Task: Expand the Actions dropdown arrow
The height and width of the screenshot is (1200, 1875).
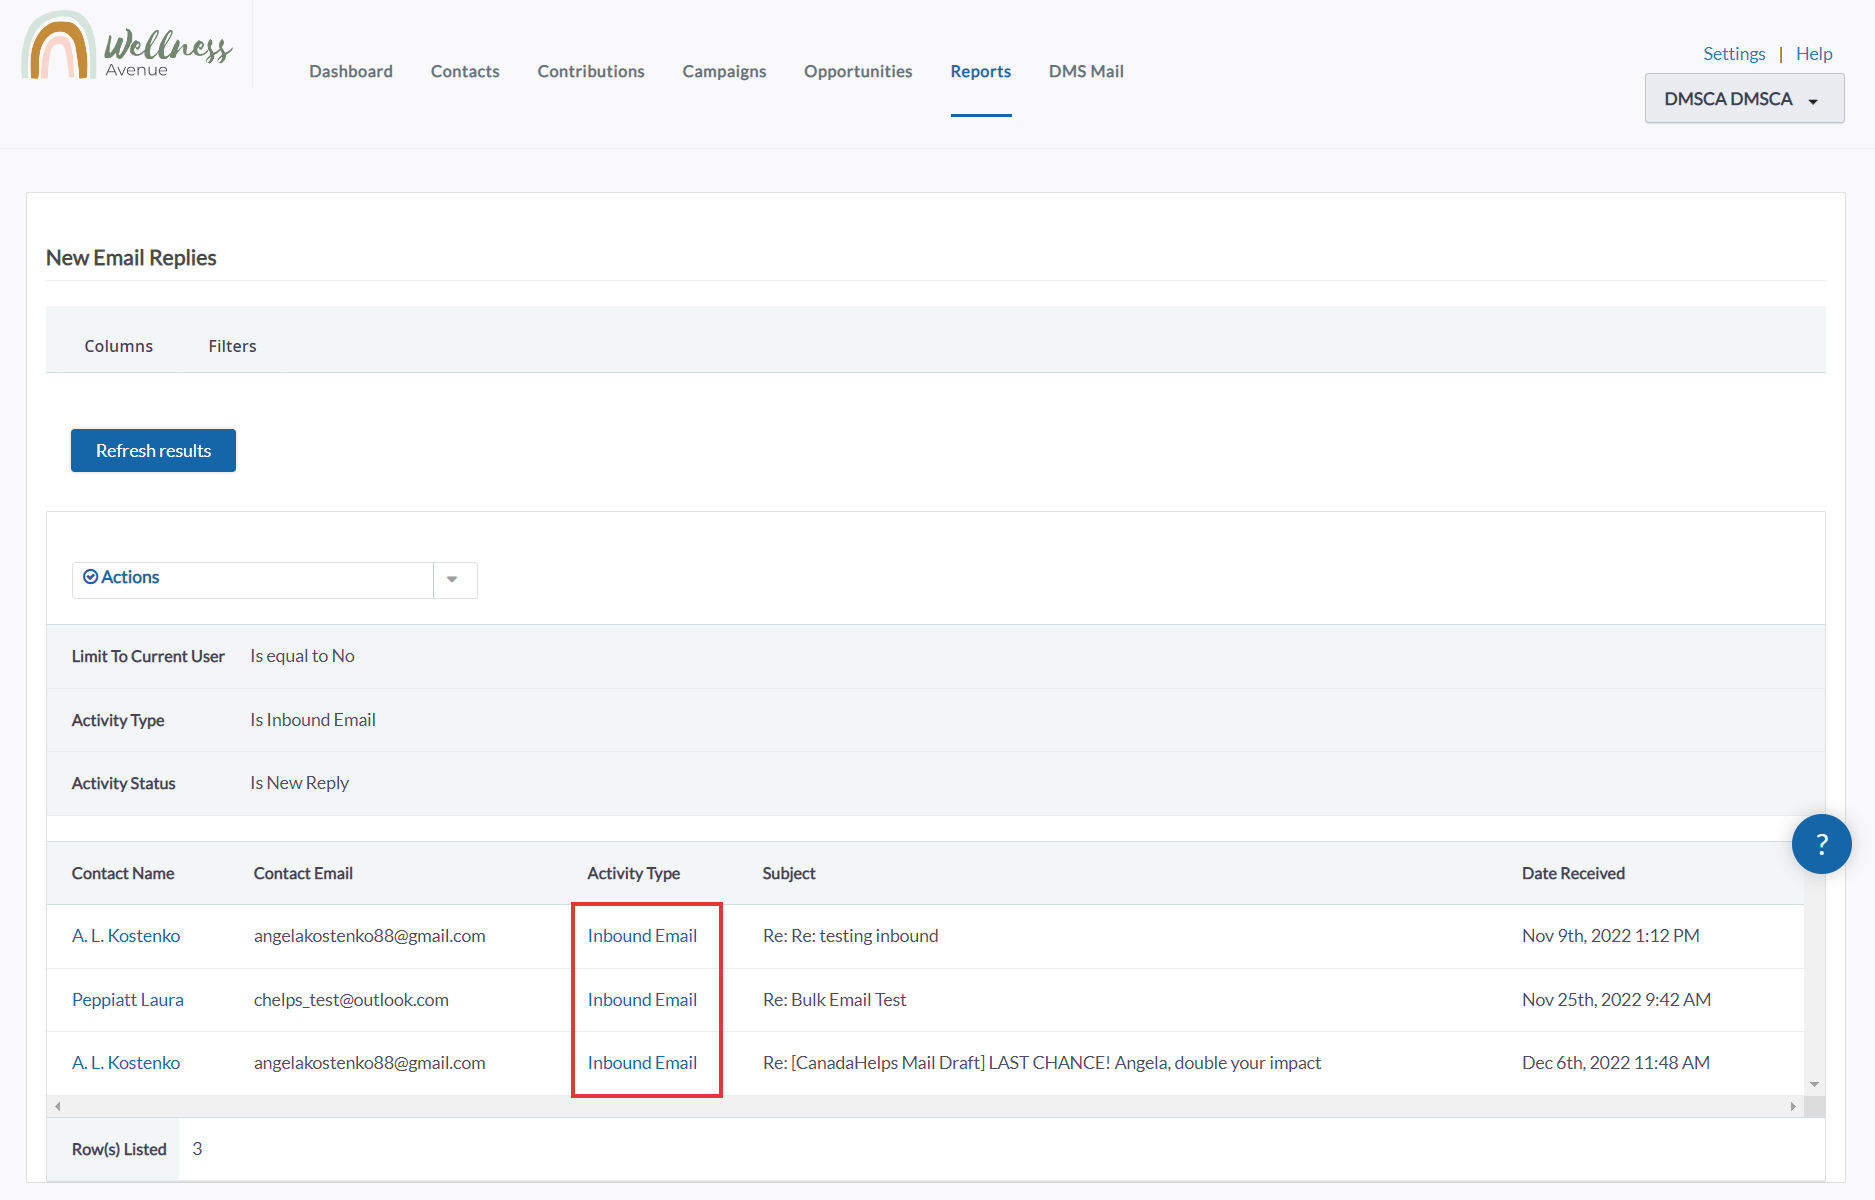Action: pyautogui.click(x=452, y=580)
